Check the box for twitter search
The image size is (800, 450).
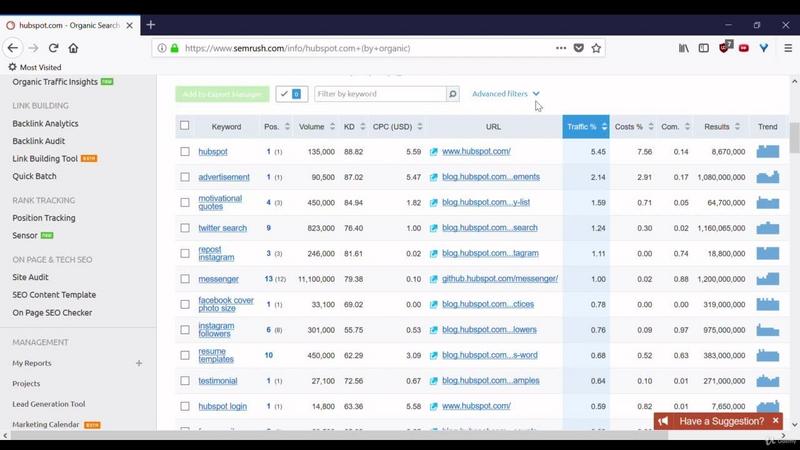185,228
